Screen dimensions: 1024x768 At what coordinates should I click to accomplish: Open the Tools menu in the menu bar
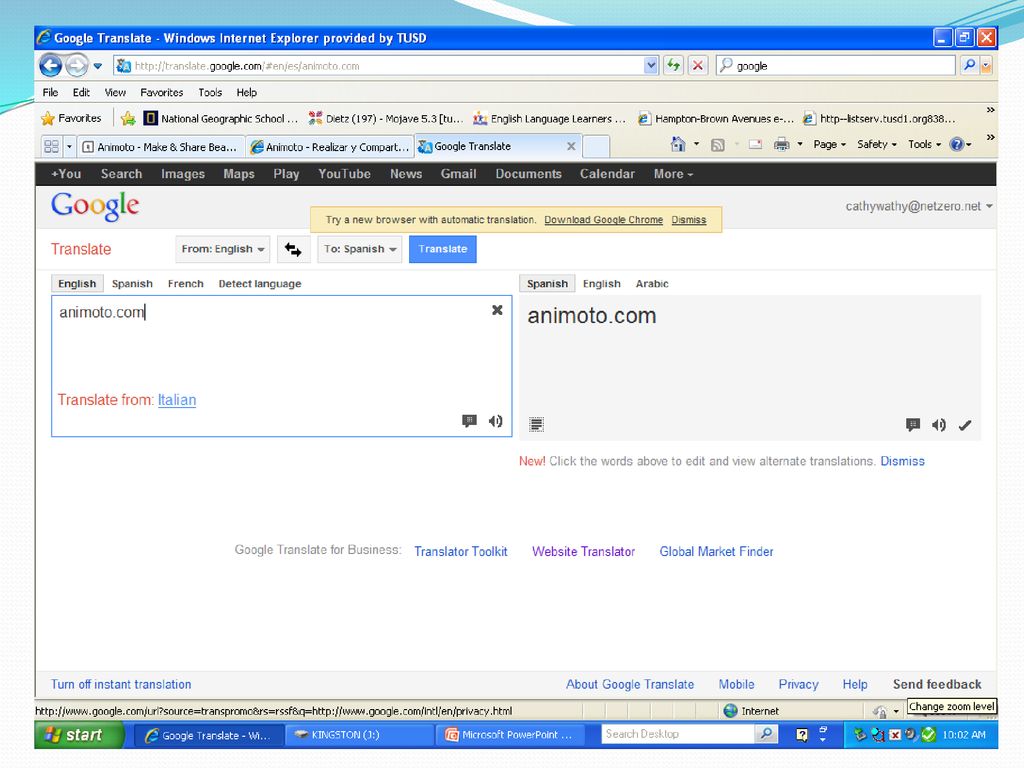210,93
